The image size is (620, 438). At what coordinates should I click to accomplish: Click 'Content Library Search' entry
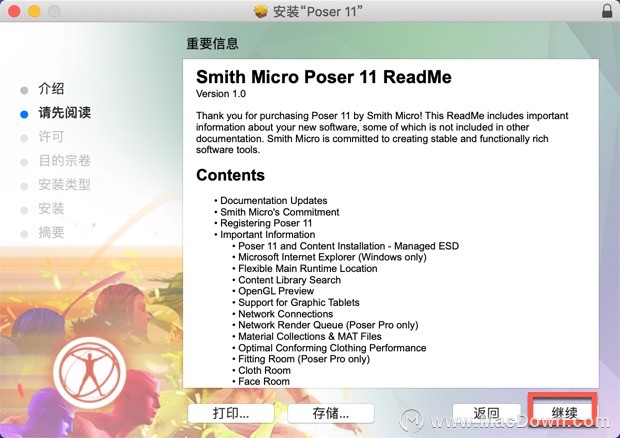(289, 280)
